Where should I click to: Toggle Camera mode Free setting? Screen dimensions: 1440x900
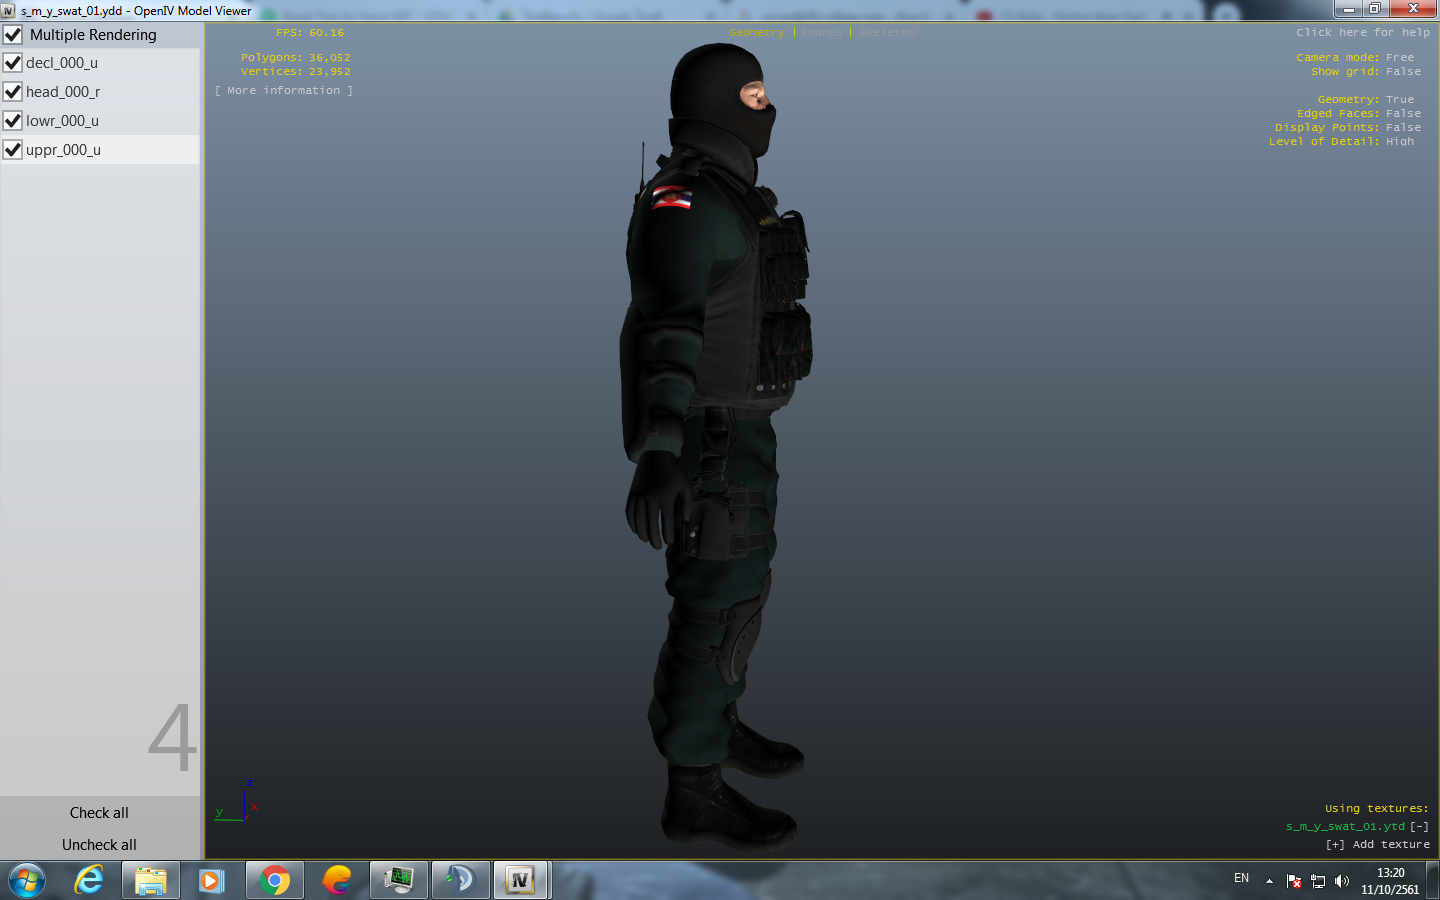tap(1355, 58)
